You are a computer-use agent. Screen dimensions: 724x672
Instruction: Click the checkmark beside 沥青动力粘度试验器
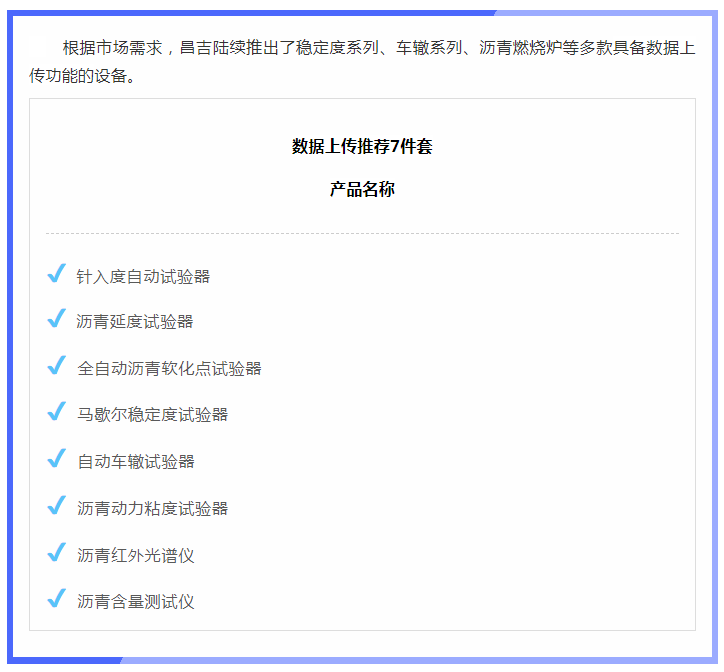[x=56, y=506]
